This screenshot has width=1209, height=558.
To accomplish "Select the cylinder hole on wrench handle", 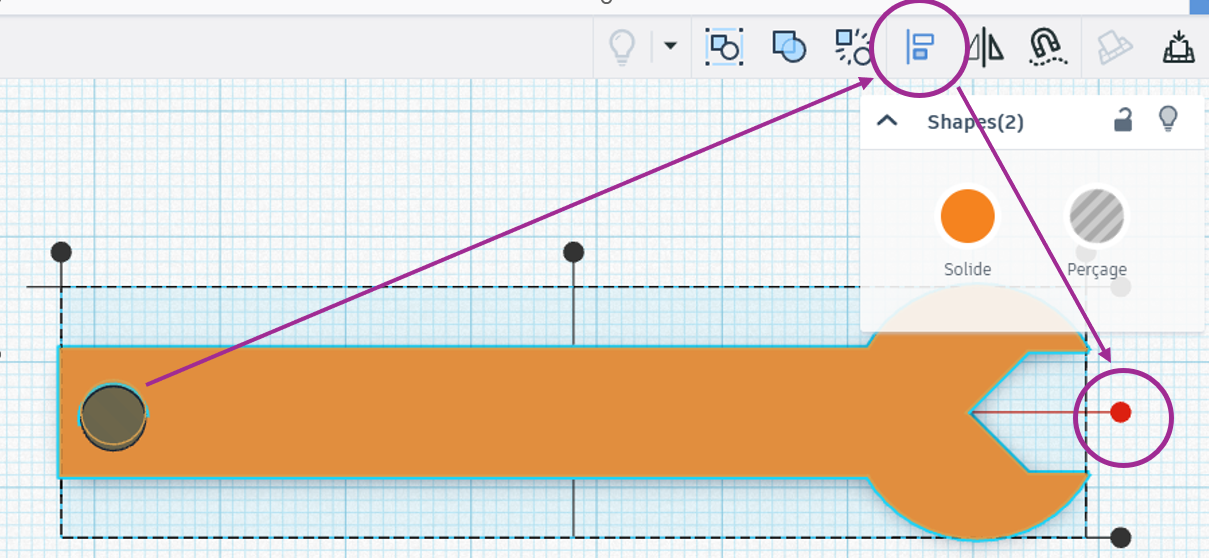I will tap(113, 414).
